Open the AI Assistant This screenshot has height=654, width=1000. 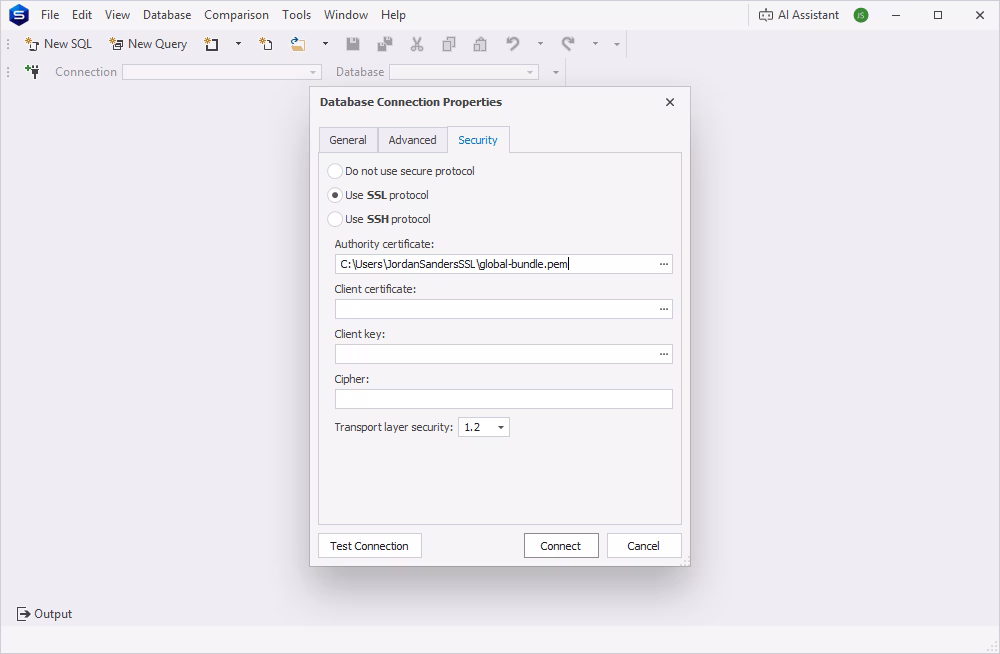tap(799, 15)
